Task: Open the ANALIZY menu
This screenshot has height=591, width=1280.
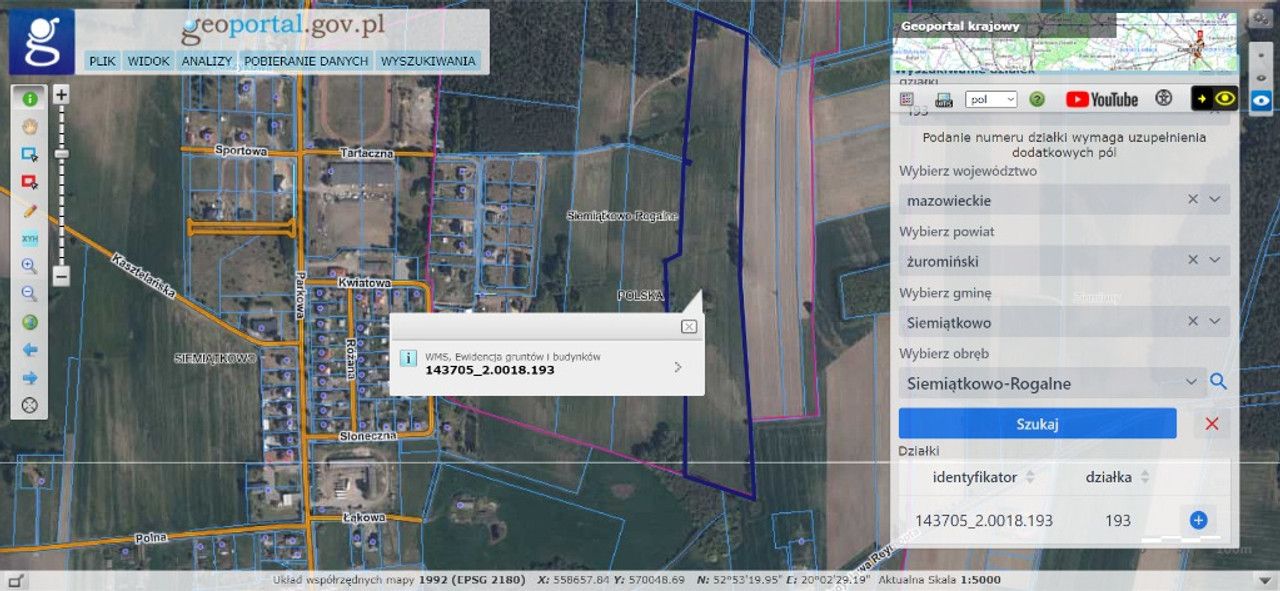Action: click(x=206, y=61)
